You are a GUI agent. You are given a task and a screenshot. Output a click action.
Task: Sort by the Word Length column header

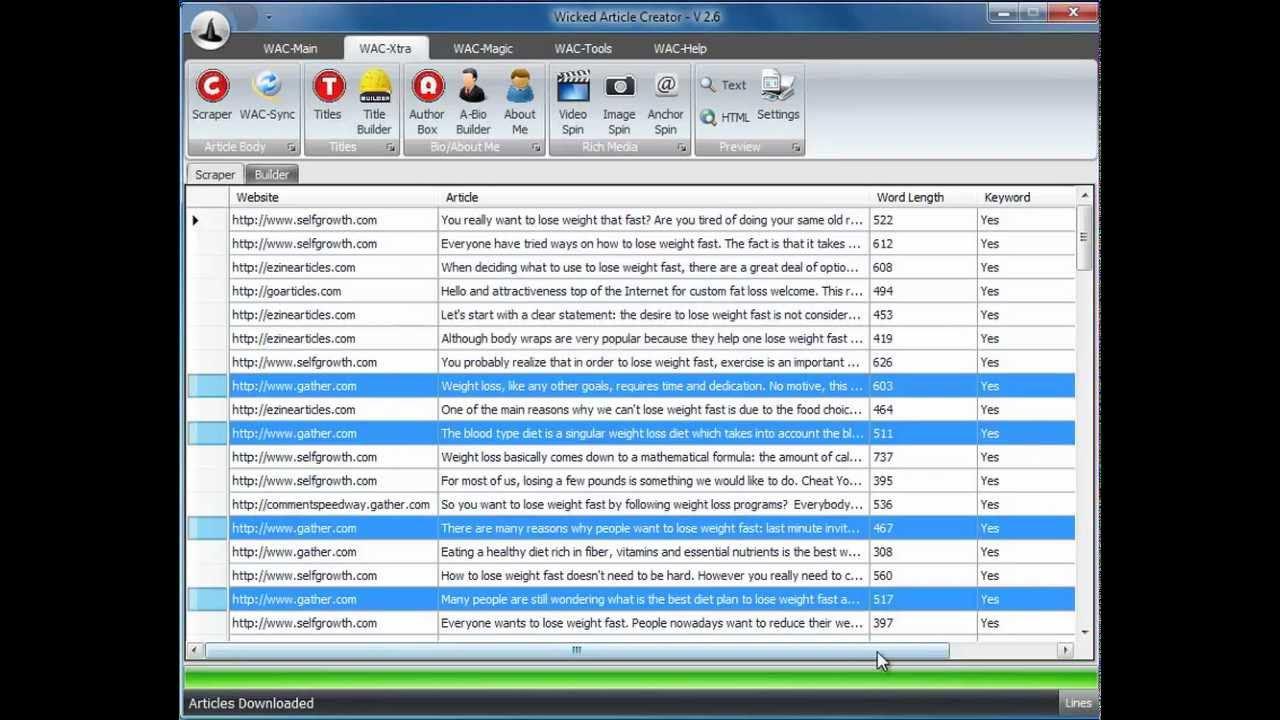(924, 197)
